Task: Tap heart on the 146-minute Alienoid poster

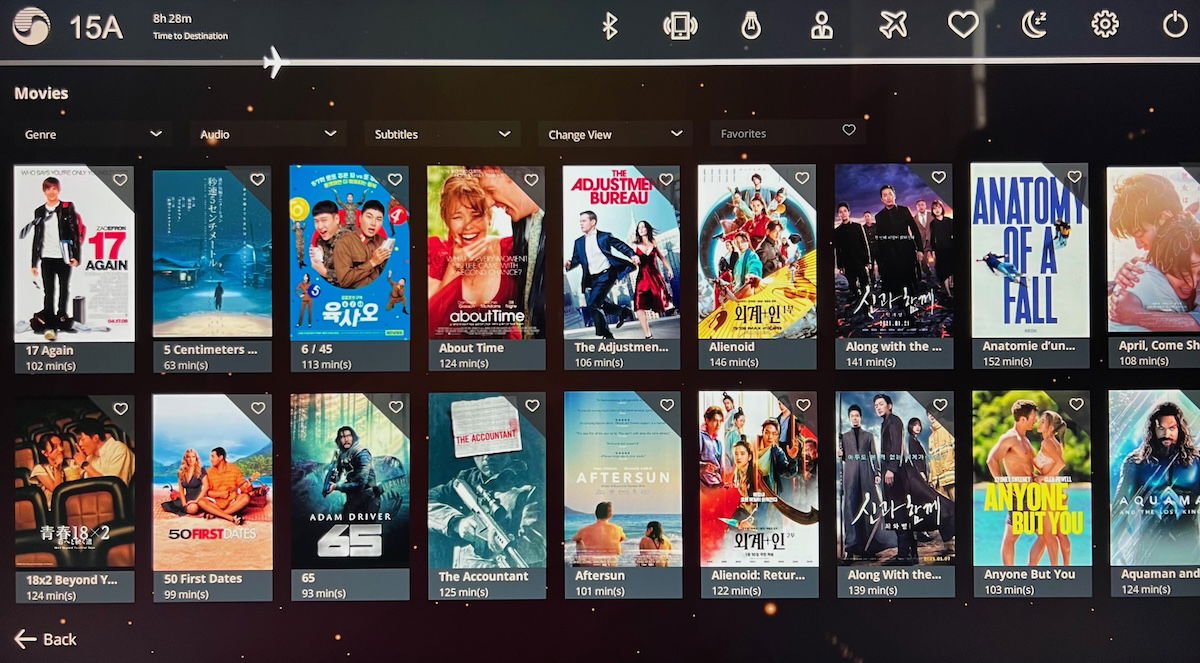Action: [802, 178]
